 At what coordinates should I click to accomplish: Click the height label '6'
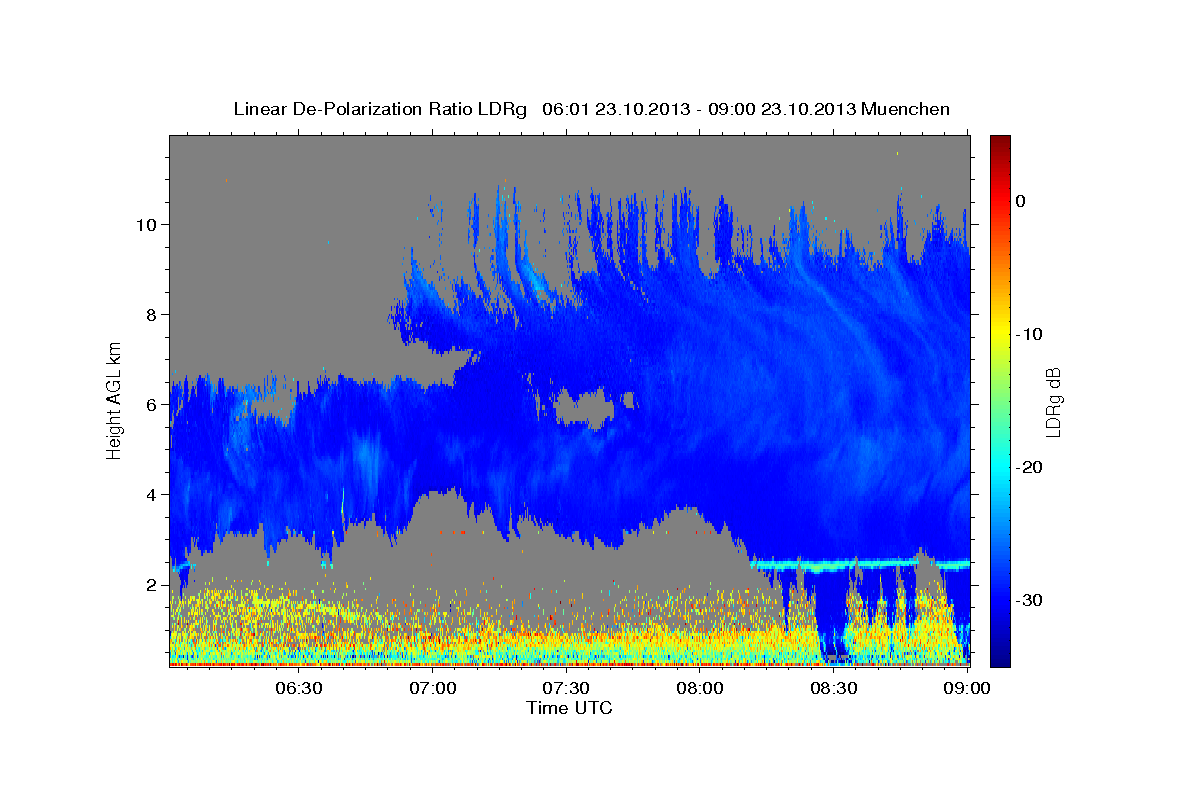(x=151, y=404)
